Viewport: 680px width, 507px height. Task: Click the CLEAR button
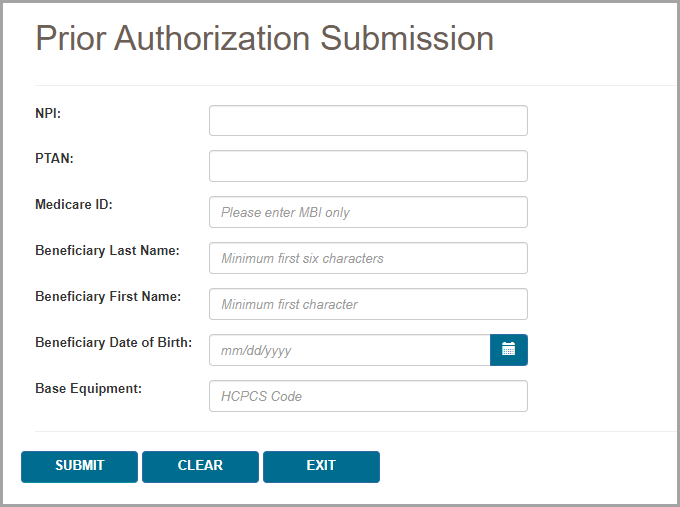pyautogui.click(x=200, y=466)
